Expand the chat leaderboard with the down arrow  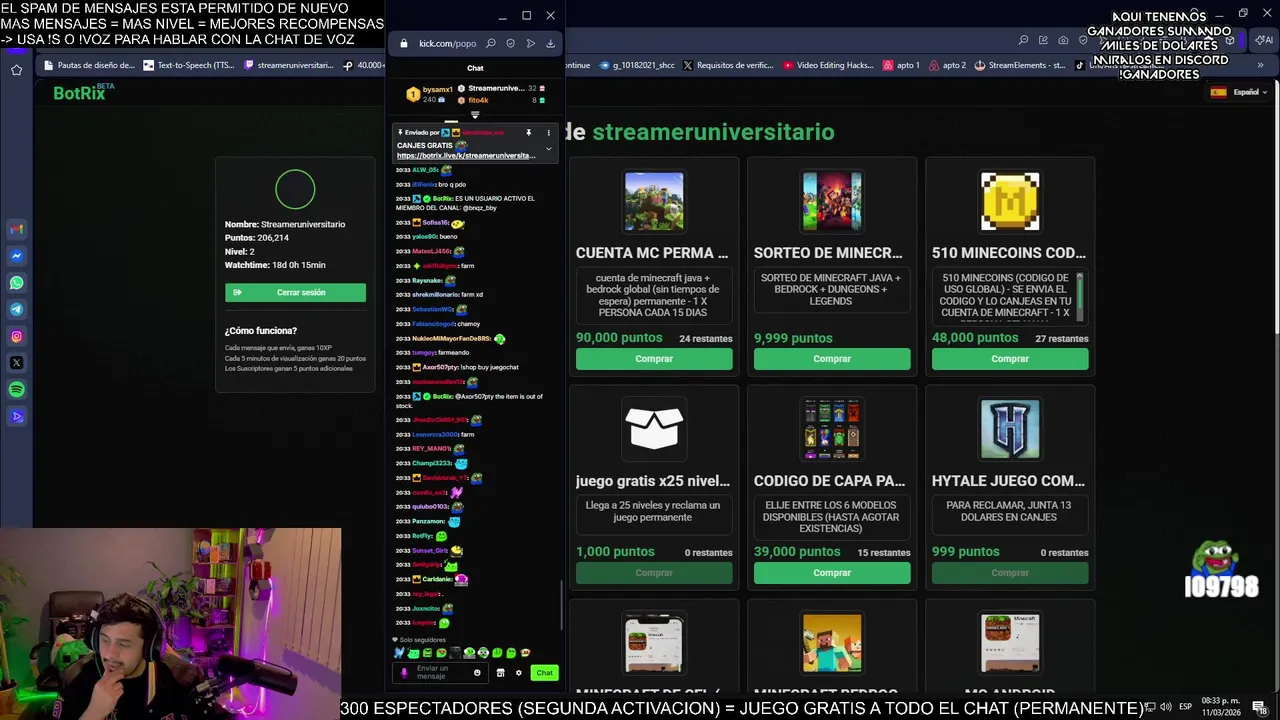click(475, 115)
